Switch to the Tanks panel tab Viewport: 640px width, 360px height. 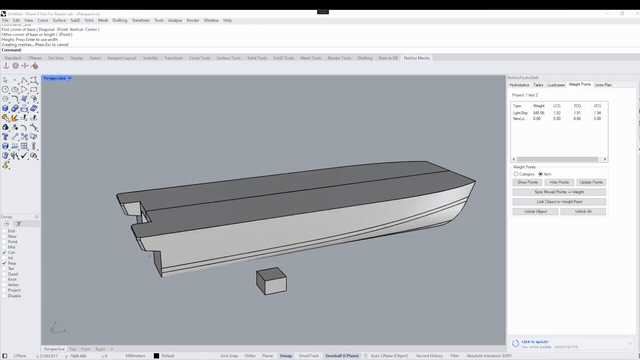point(538,85)
